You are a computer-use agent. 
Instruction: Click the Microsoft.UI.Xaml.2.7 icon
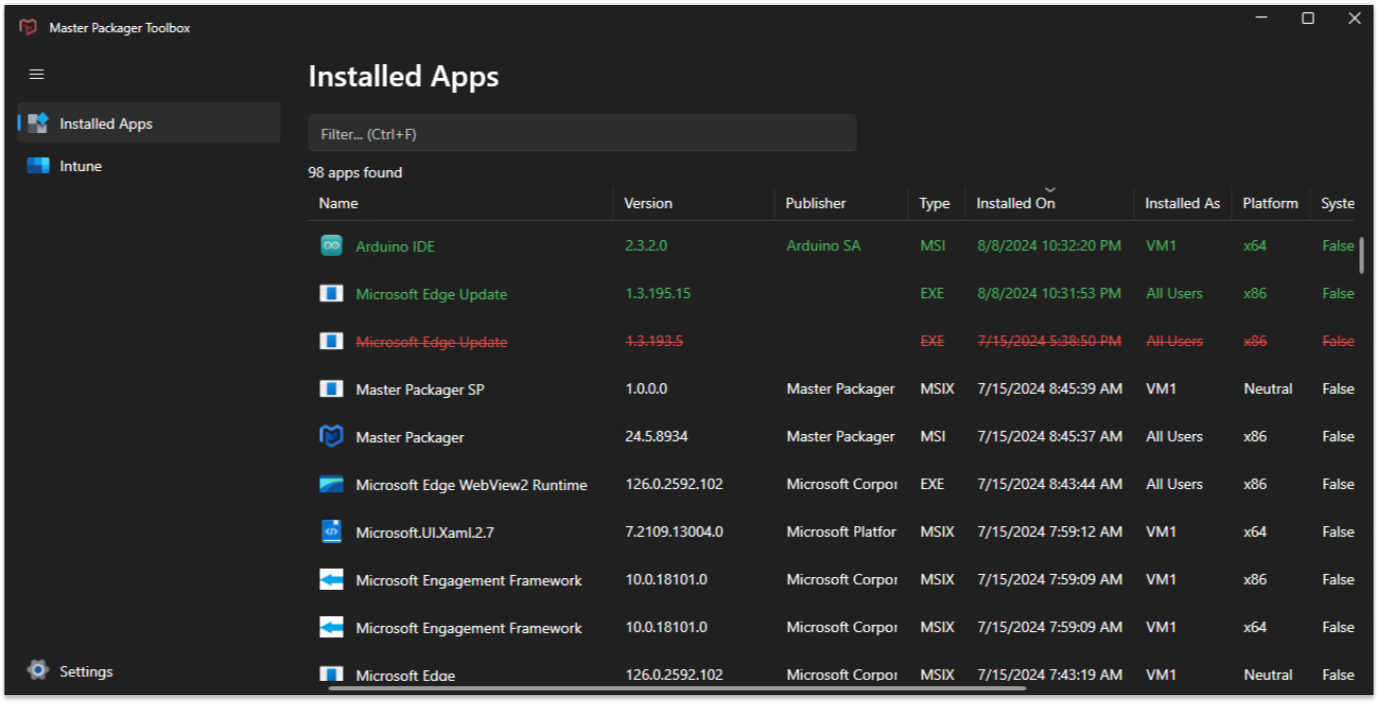point(331,532)
